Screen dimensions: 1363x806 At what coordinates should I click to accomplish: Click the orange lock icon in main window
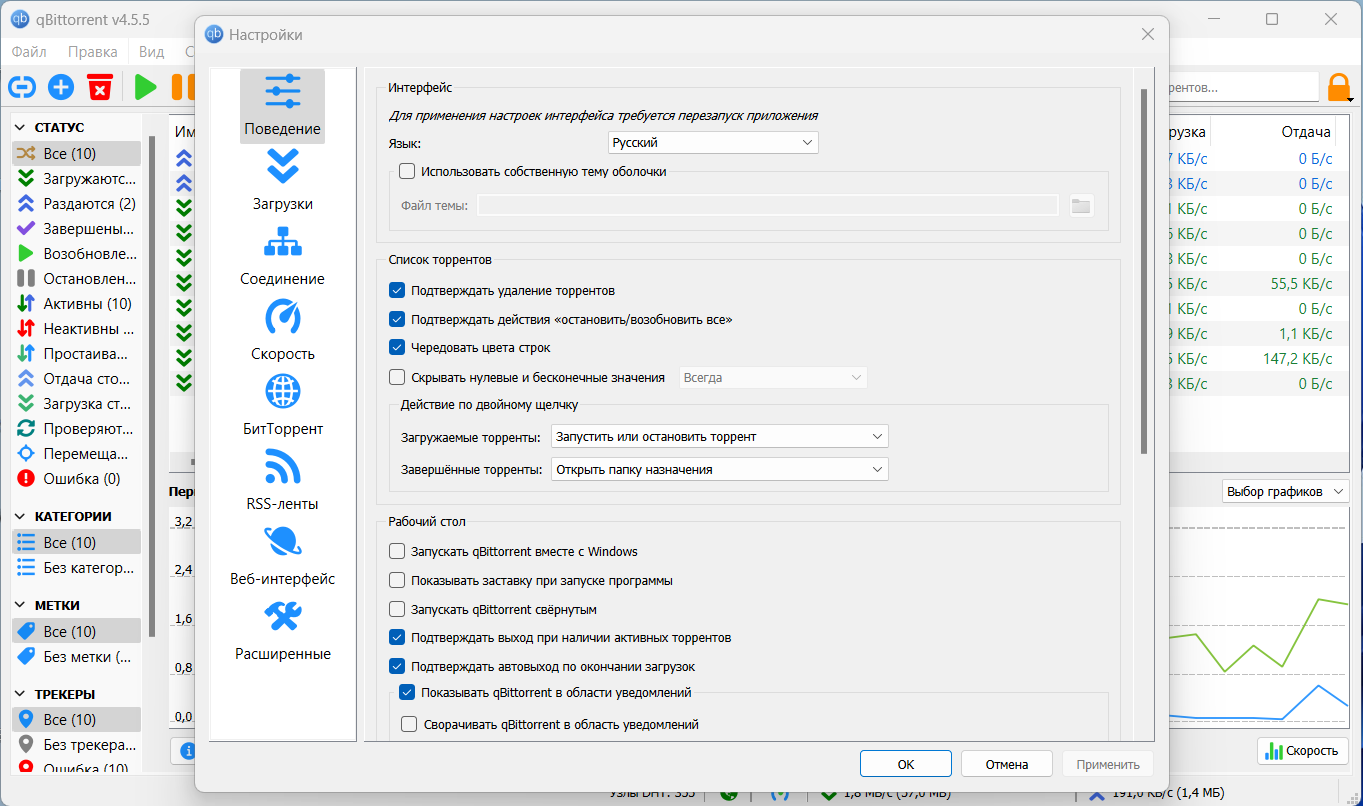coord(1339,88)
